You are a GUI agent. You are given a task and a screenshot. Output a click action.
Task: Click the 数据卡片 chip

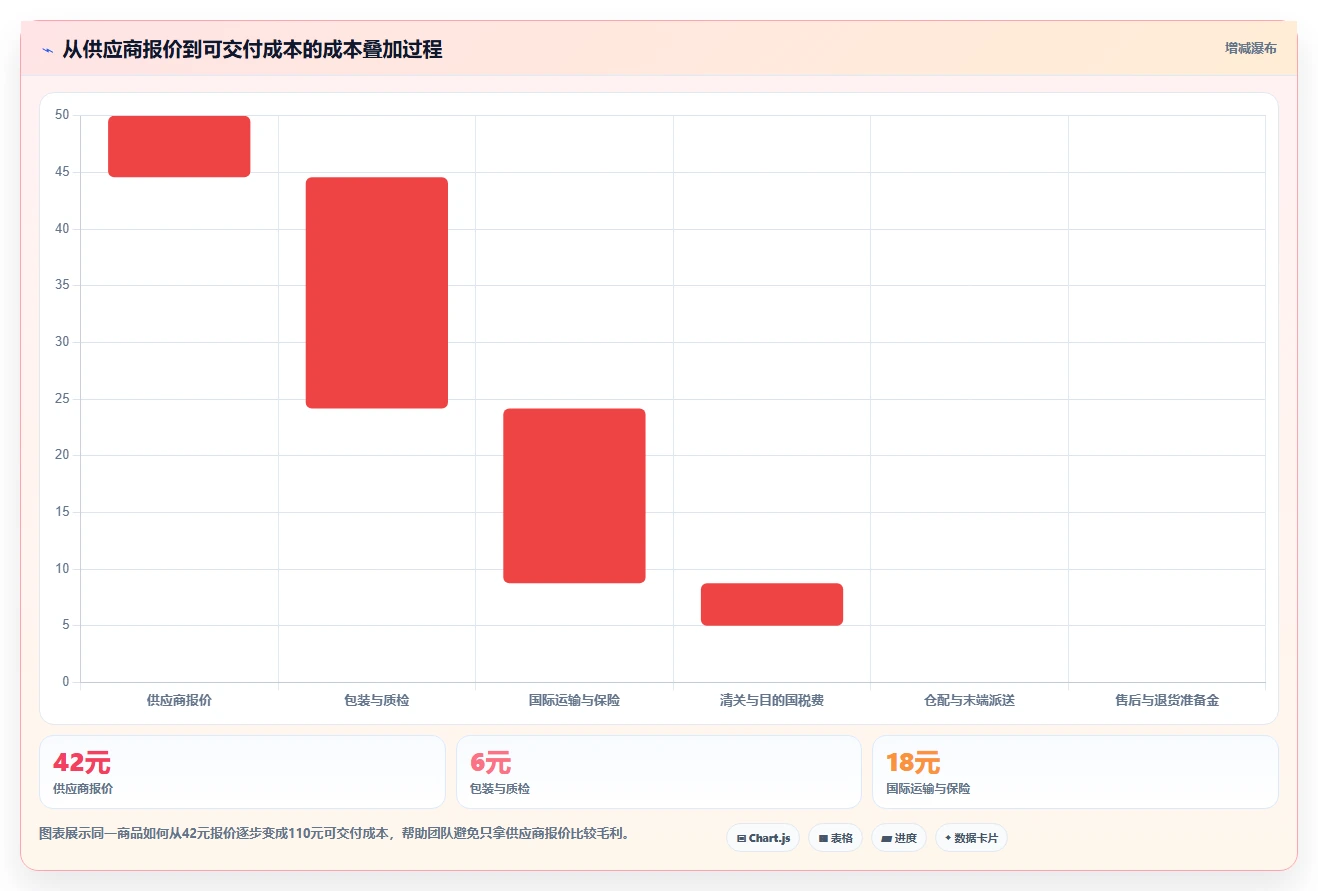click(x=971, y=838)
